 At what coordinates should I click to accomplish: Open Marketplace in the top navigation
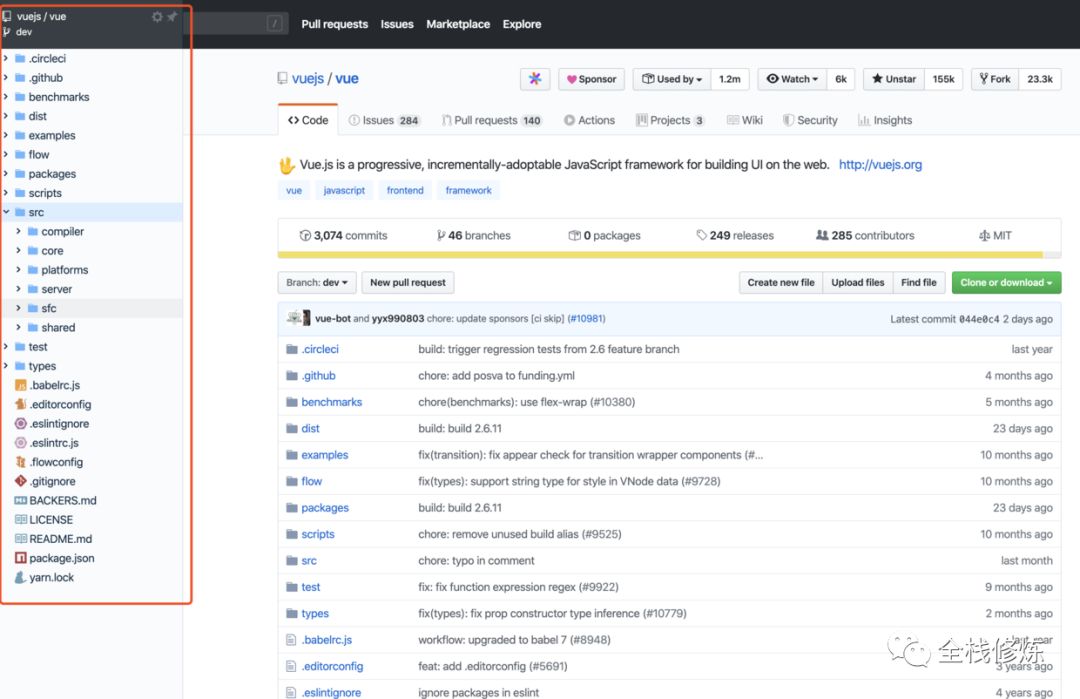click(x=458, y=24)
